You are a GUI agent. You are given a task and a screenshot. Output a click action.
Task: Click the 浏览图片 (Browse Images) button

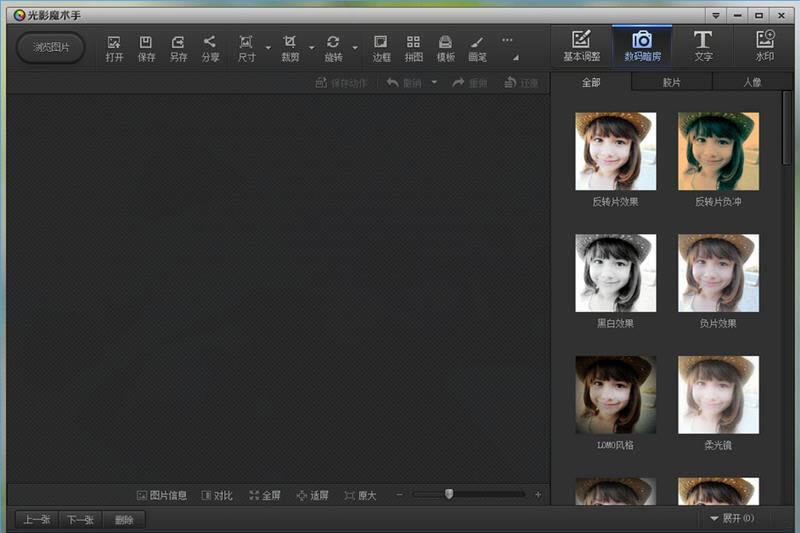tap(51, 47)
